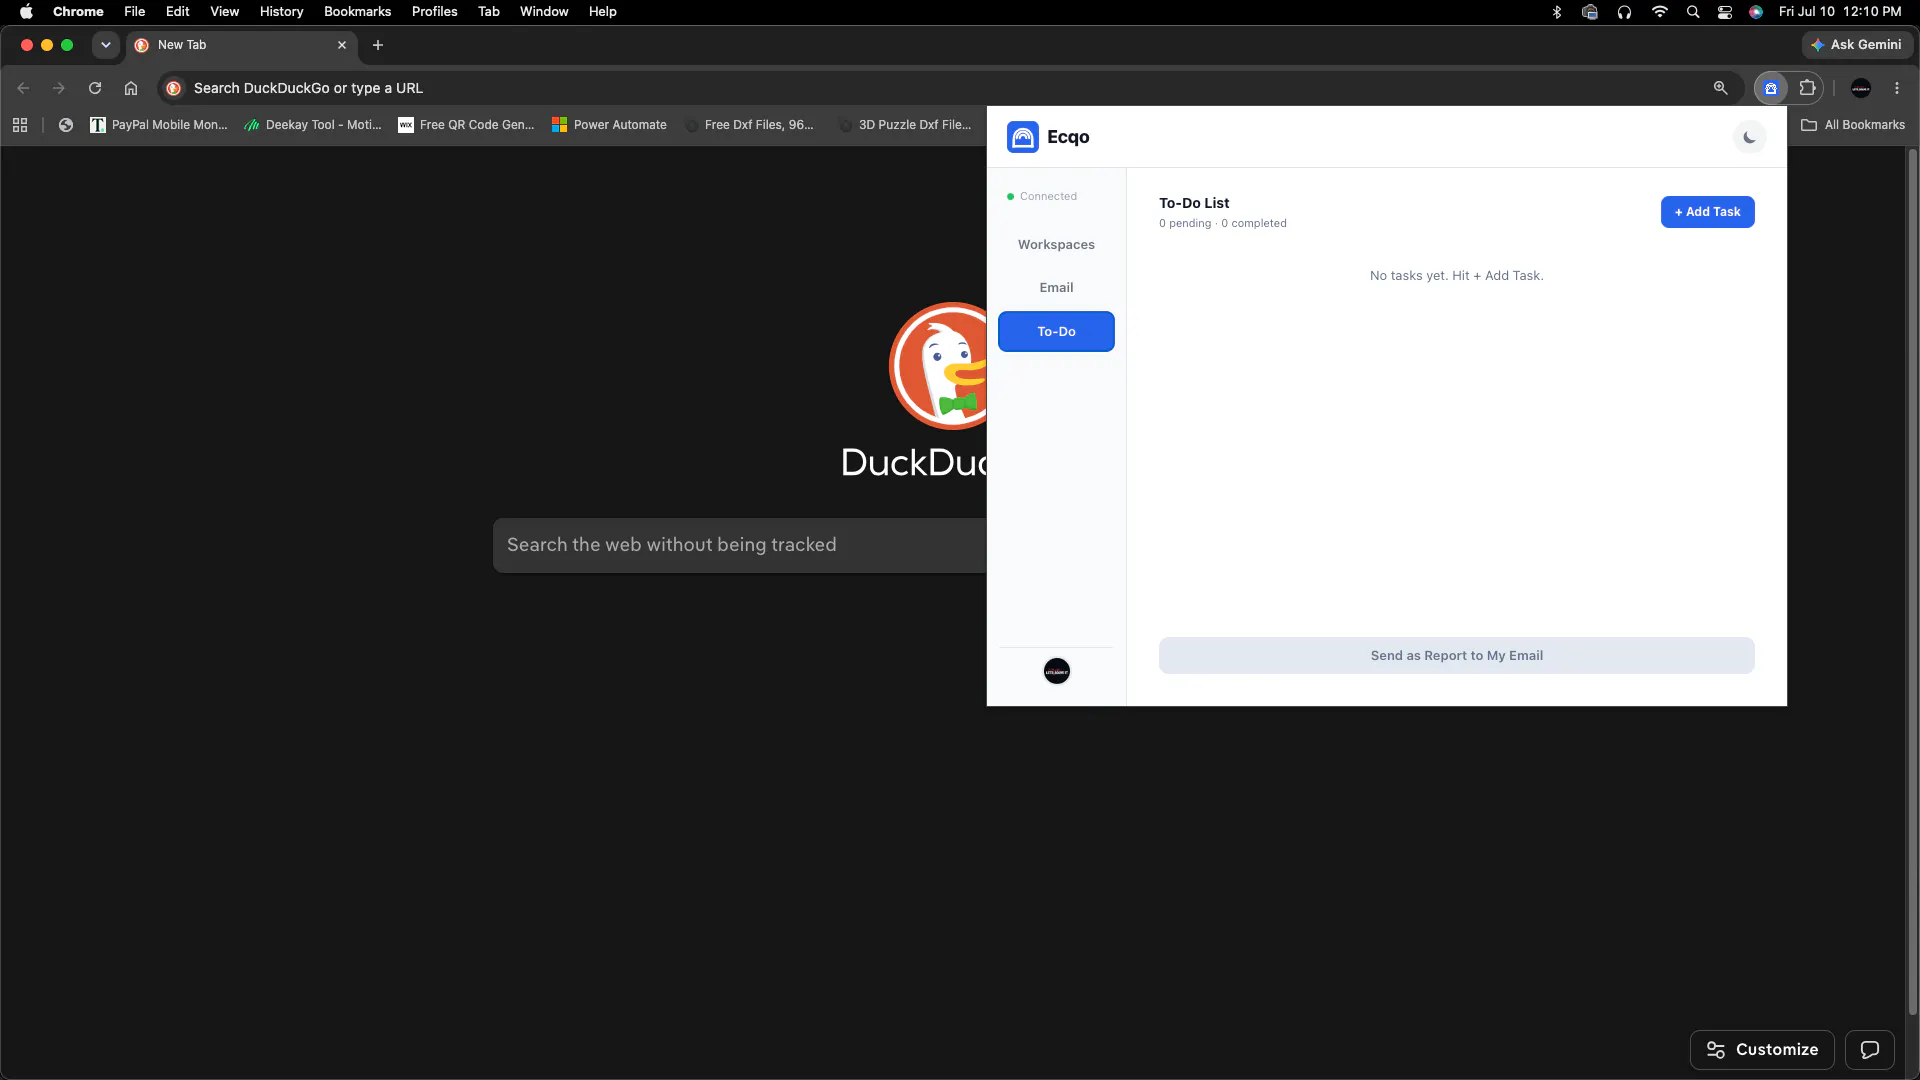
Task: Expand the tab search dropdown arrow
Action: click(x=105, y=45)
